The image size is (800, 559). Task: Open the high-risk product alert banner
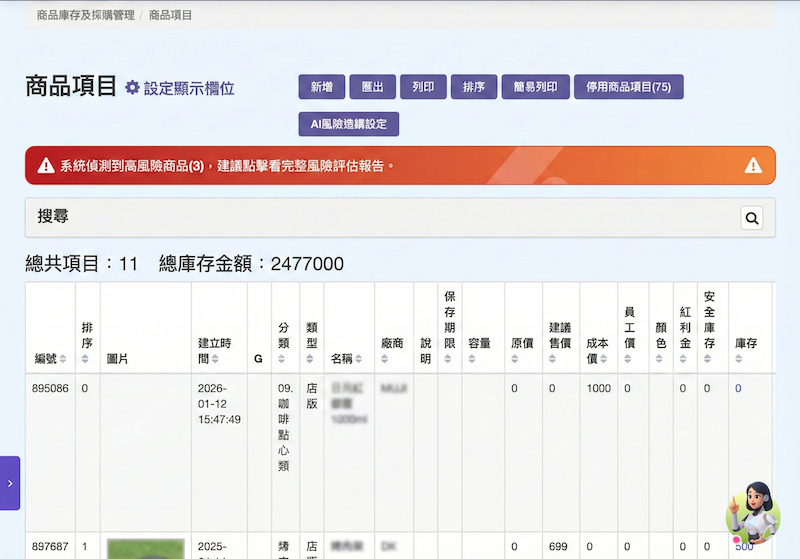pos(400,165)
